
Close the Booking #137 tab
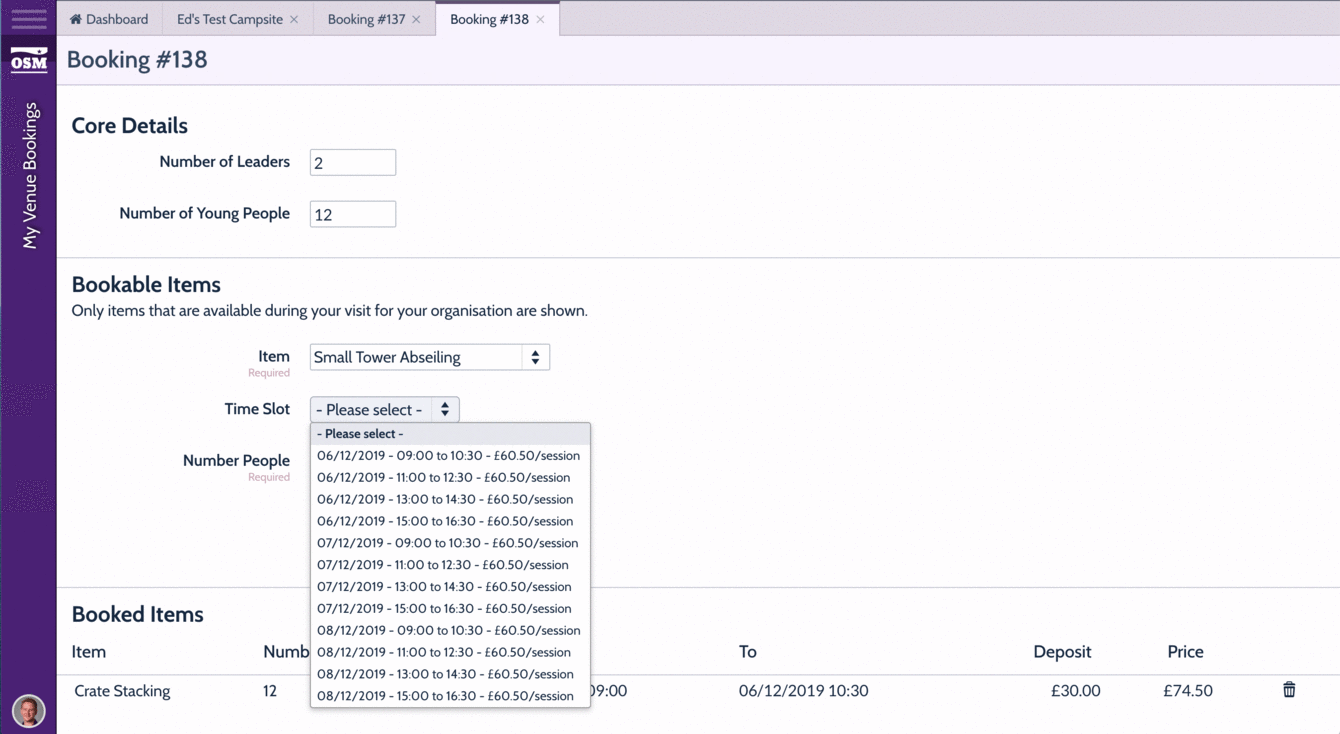416,19
